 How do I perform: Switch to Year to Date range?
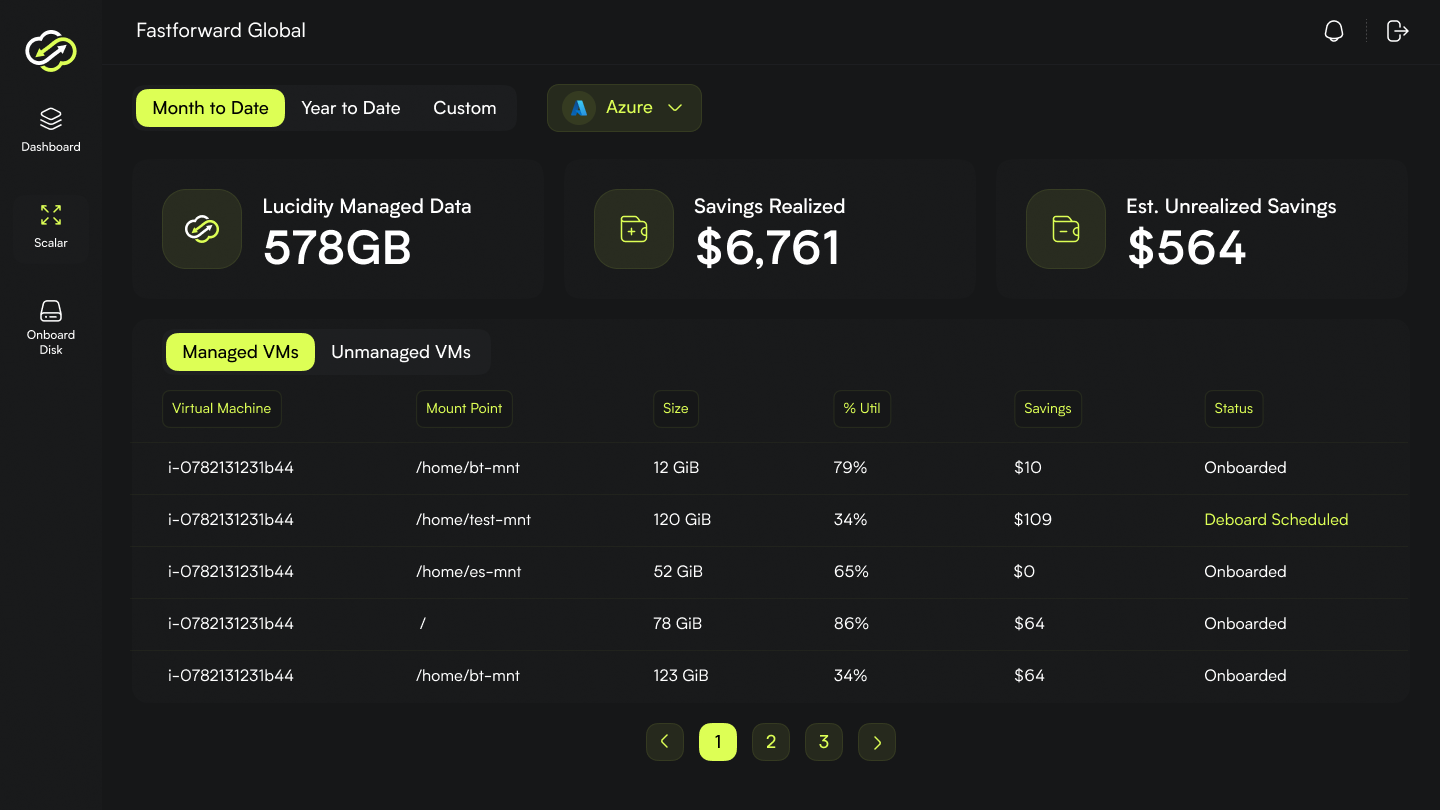tap(351, 108)
